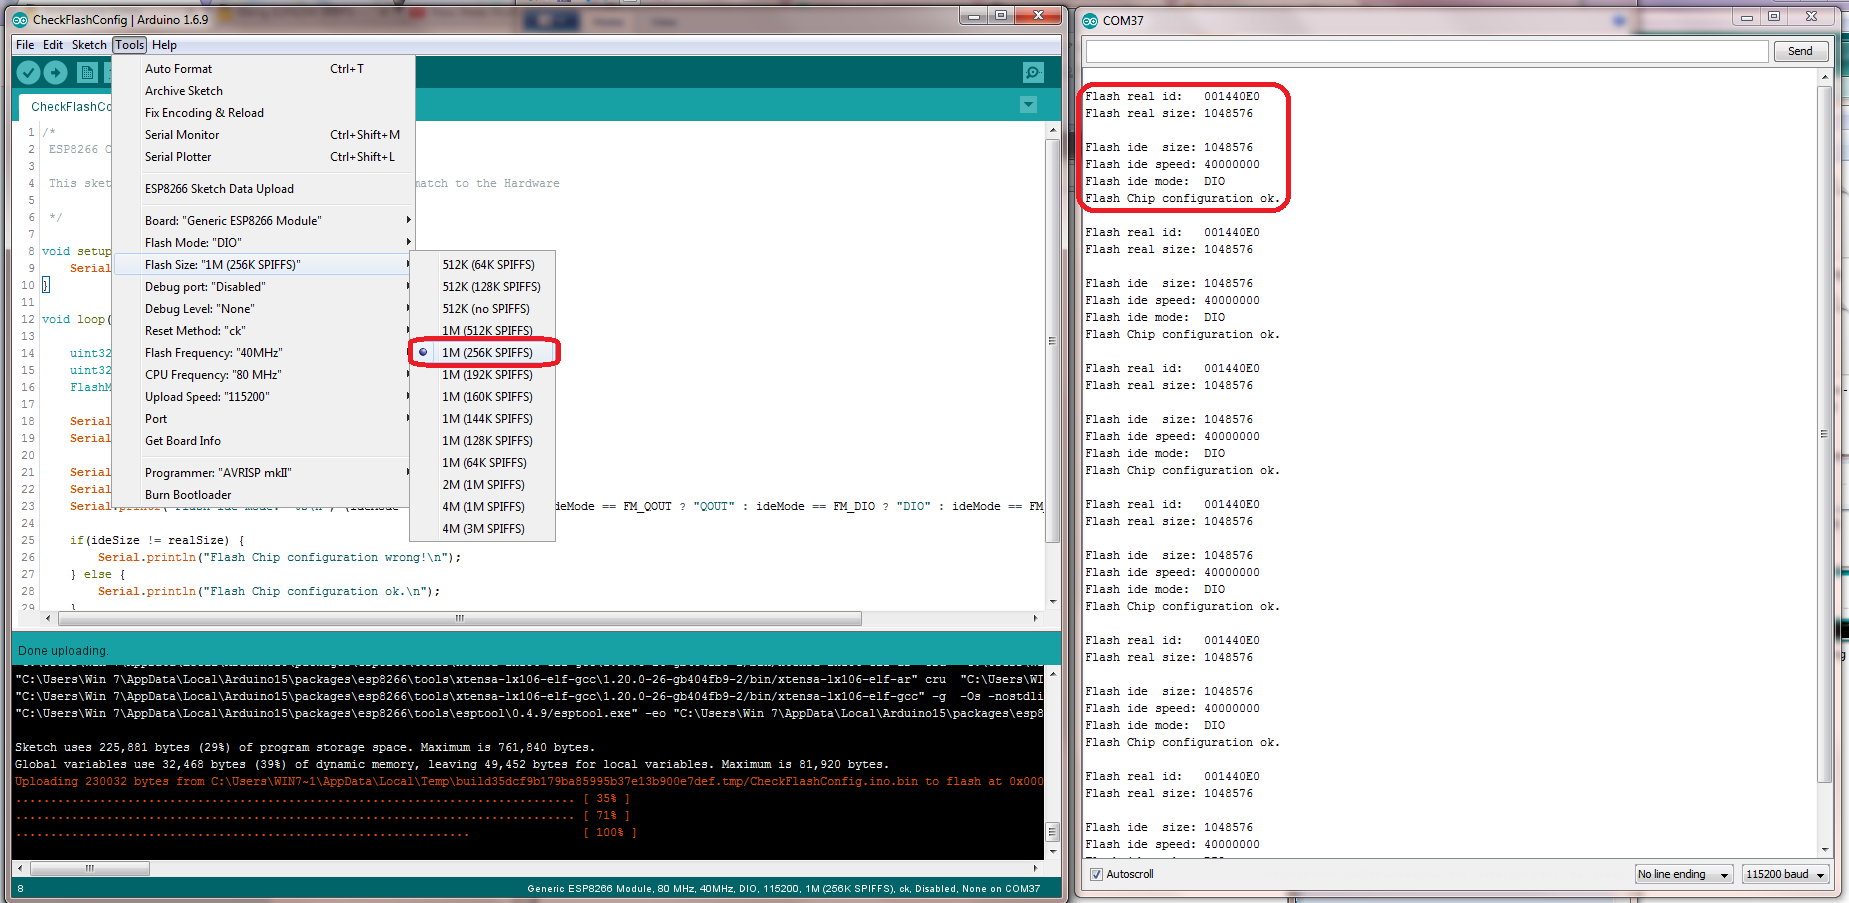1849x903 pixels.
Task: Click Burn Bootloader in Tools menu
Action: tap(188, 495)
